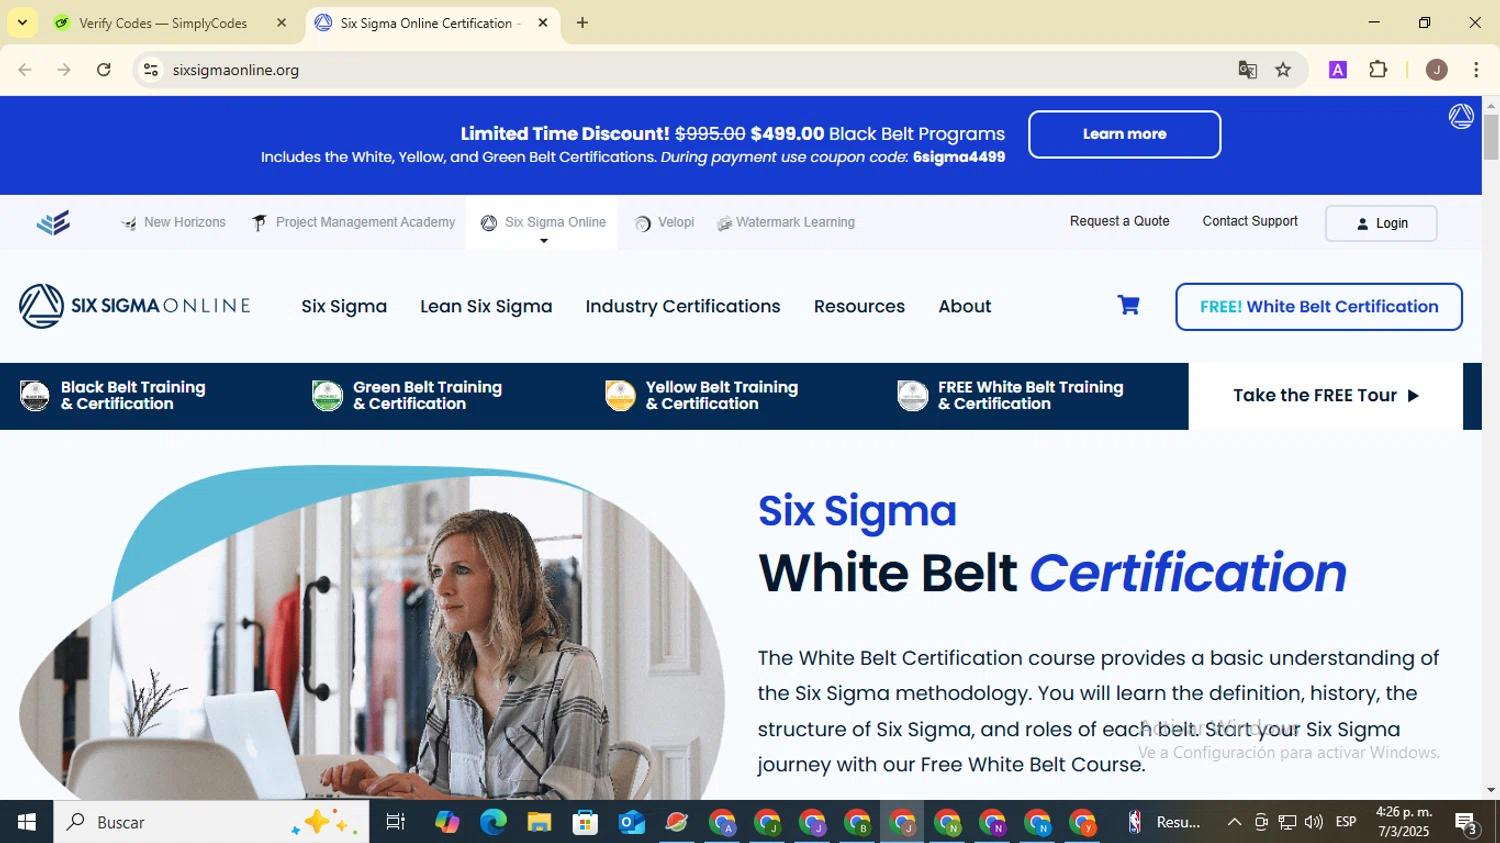
Task: Open the Lean Six Sigma menu
Action: click(x=486, y=306)
